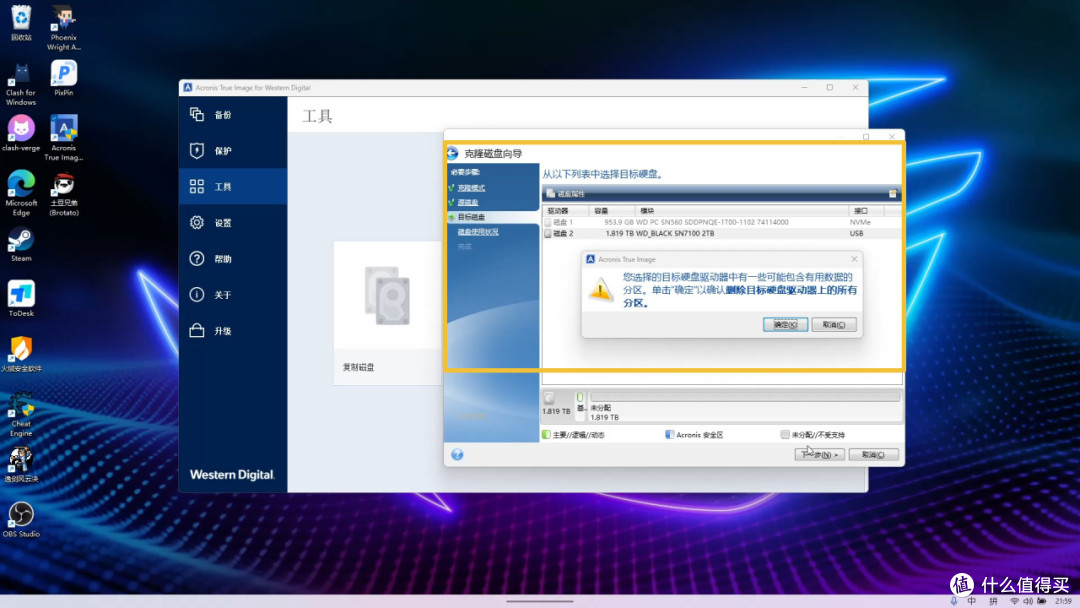Open Acronis True Image desktop shortcut
This screenshot has height=608, width=1080.
pos(63,138)
